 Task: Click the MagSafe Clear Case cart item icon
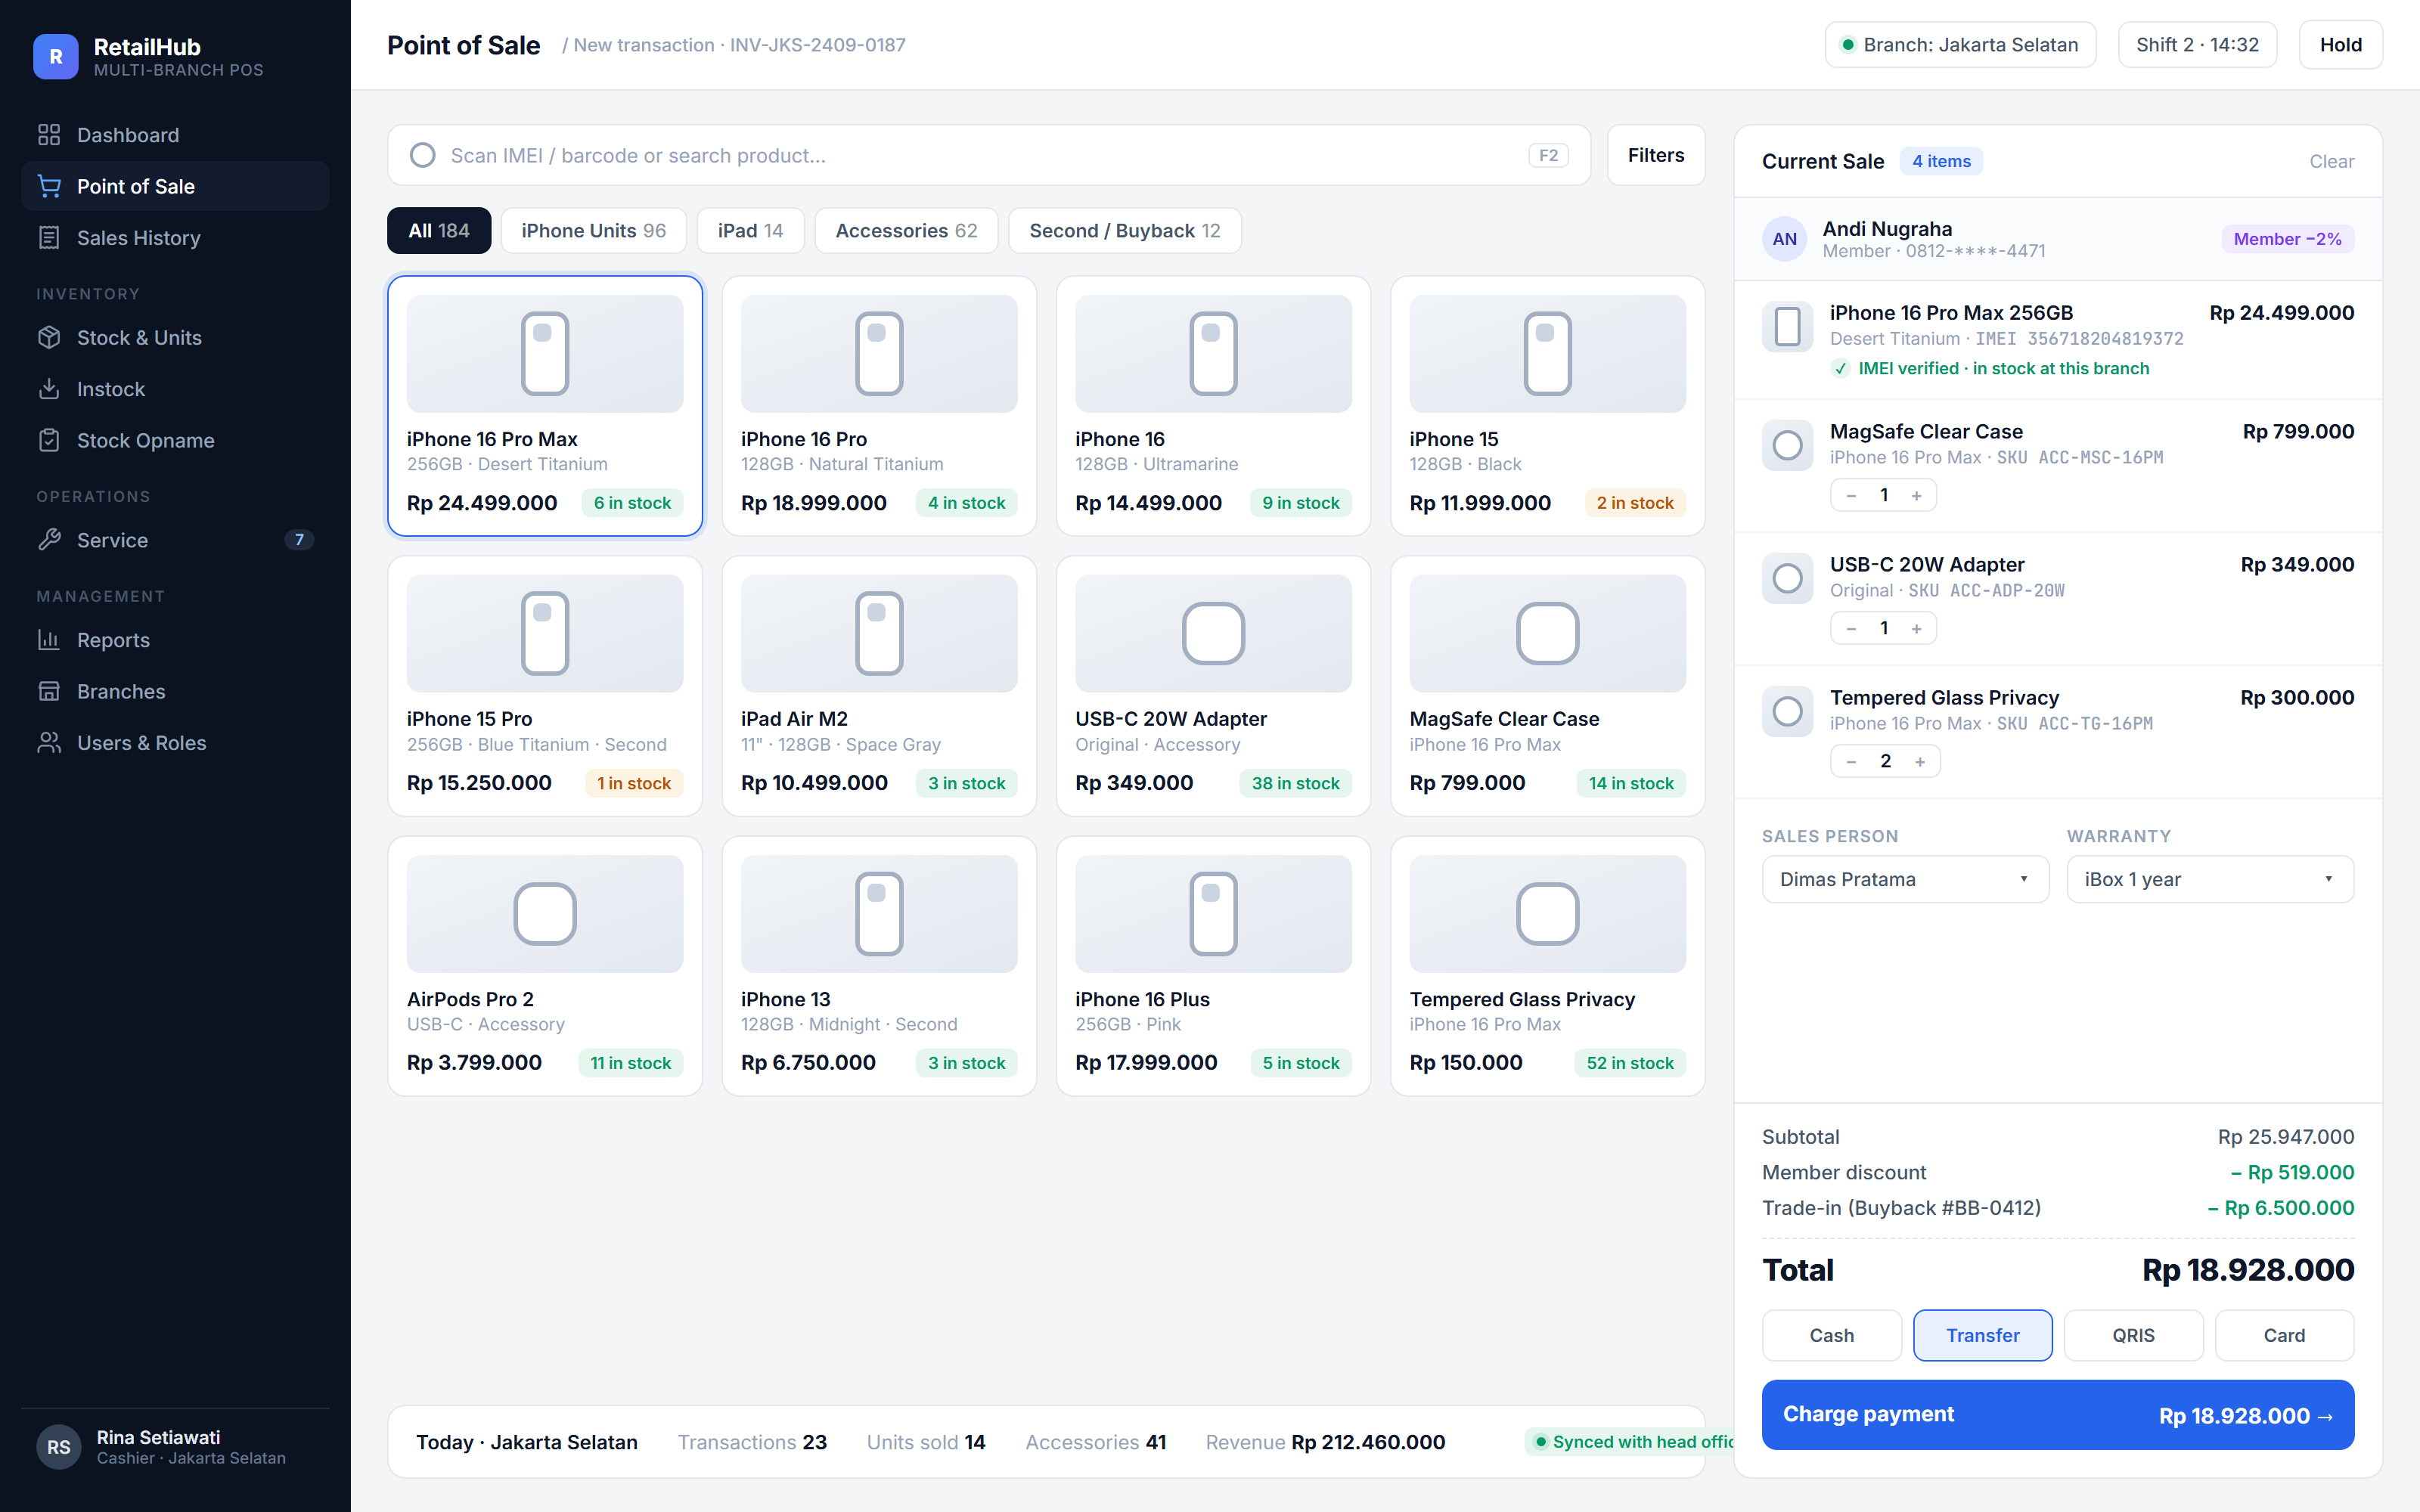pos(1787,445)
